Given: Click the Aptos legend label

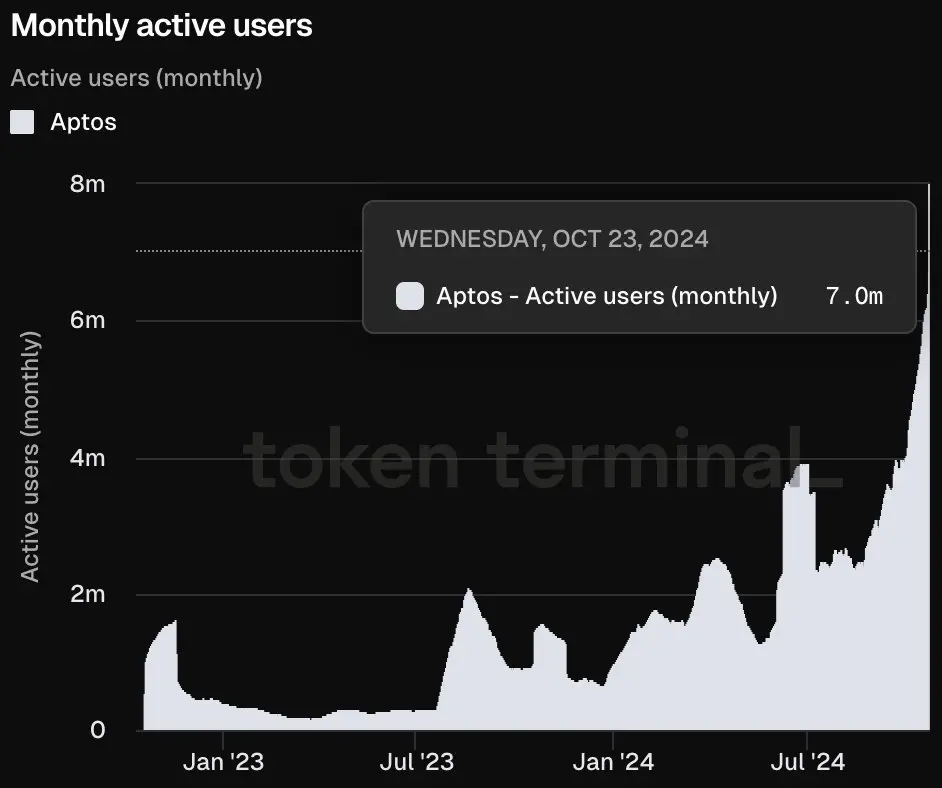Looking at the screenshot, I should pos(83,122).
